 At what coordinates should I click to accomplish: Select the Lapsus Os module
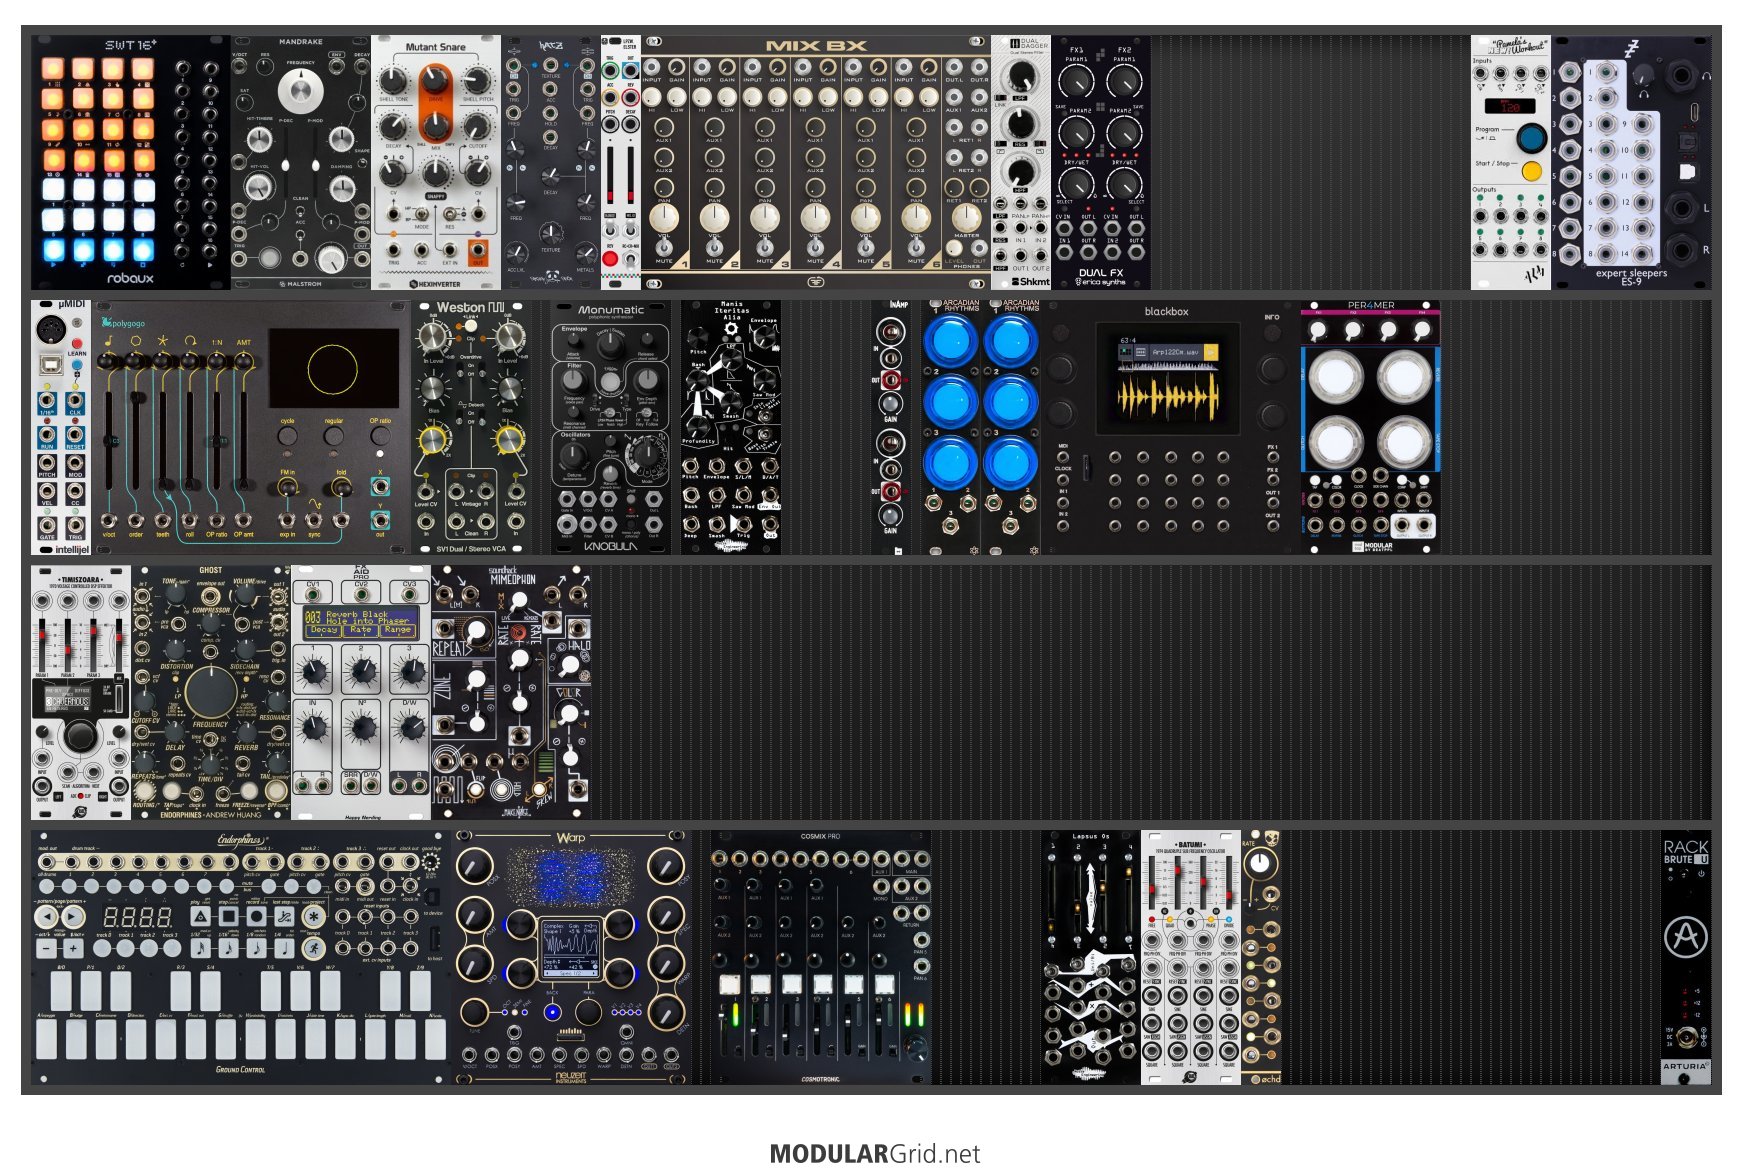coord(1091,957)
